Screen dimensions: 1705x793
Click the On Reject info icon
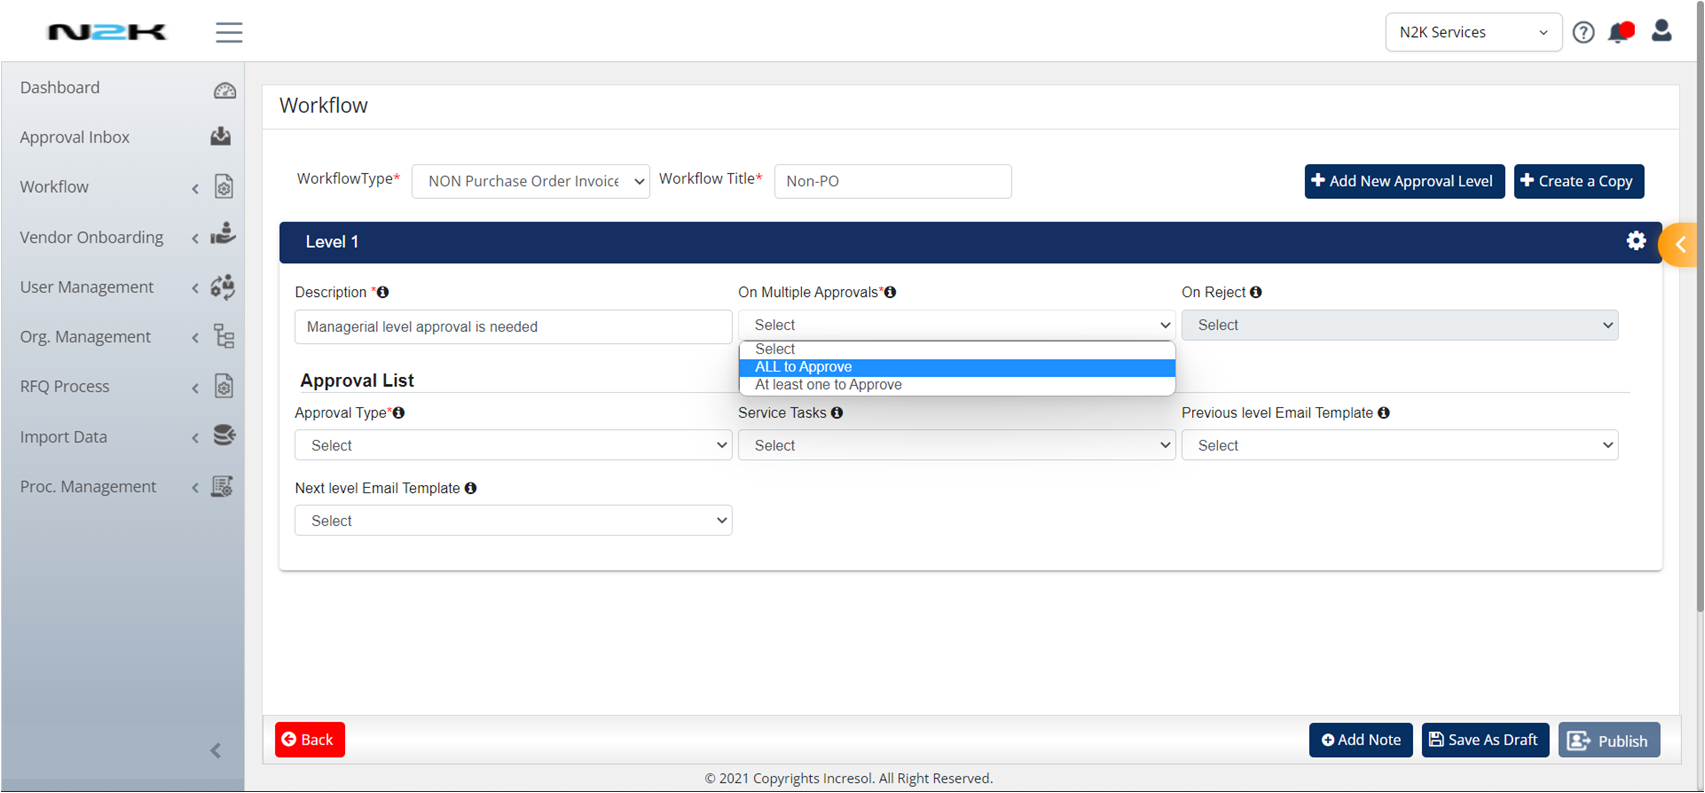[1256, 292]
